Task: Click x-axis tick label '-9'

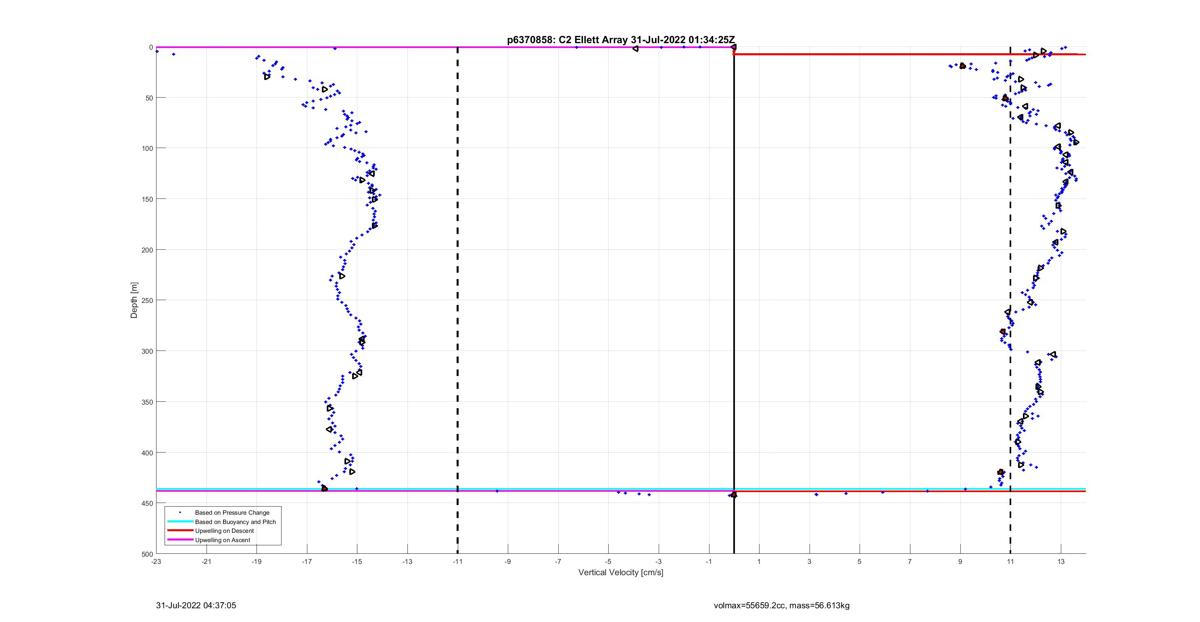Action: (x=508, y=562)
